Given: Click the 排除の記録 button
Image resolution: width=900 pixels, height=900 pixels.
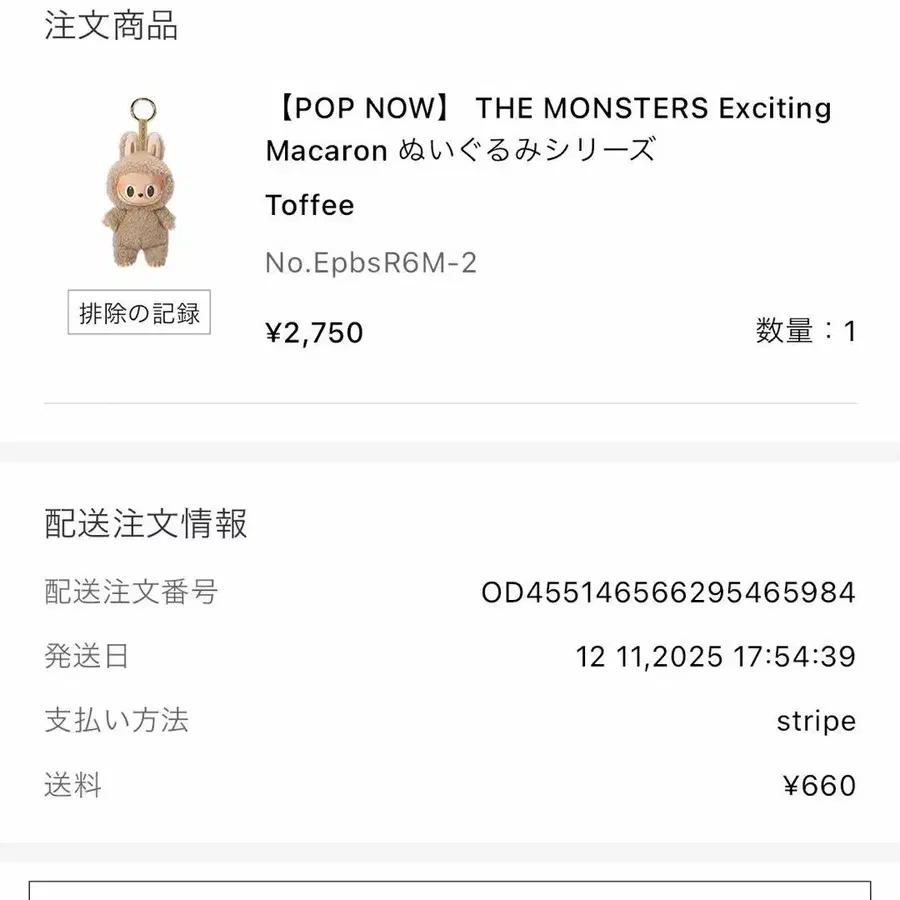Looking at the screenshot, I should pos(139,313).
